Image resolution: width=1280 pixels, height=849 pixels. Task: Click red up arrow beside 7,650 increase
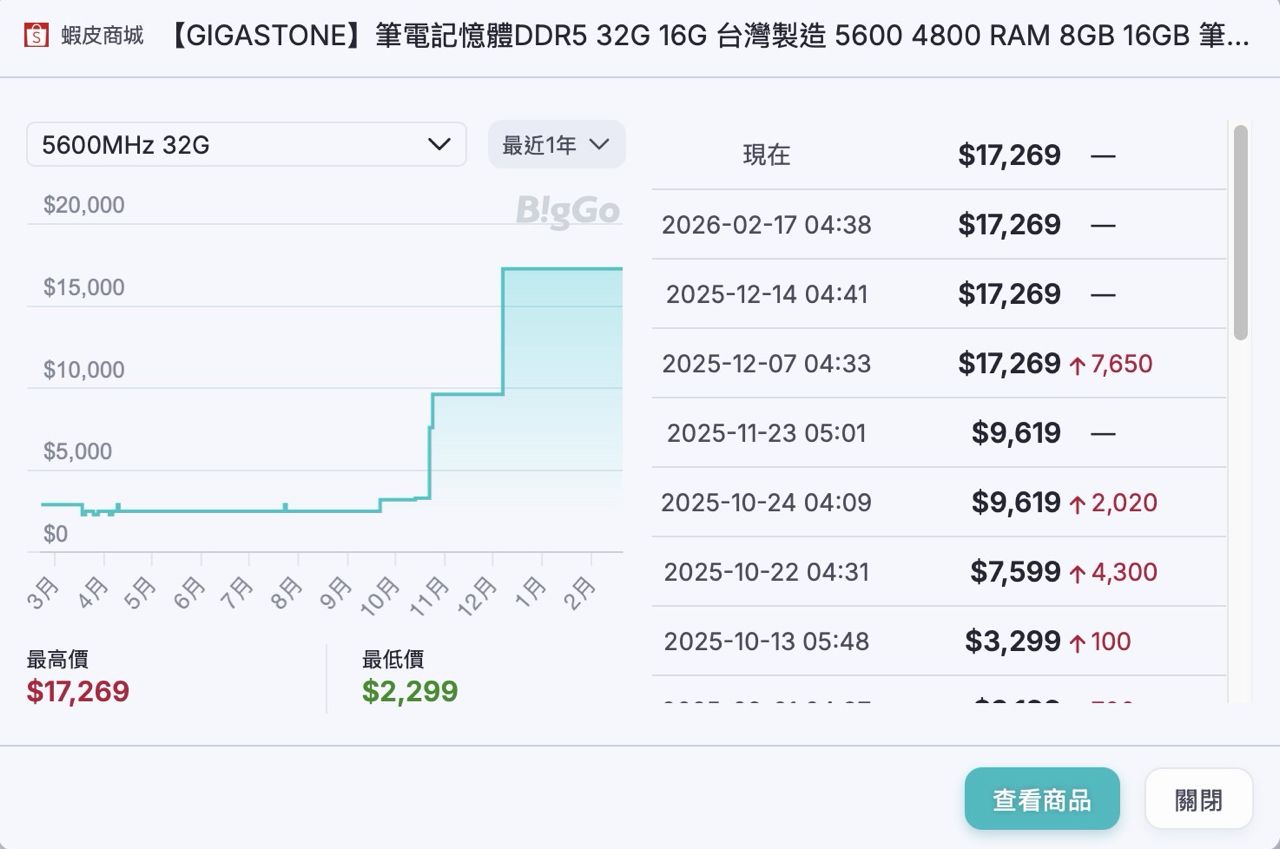(x=1077, y=365)
